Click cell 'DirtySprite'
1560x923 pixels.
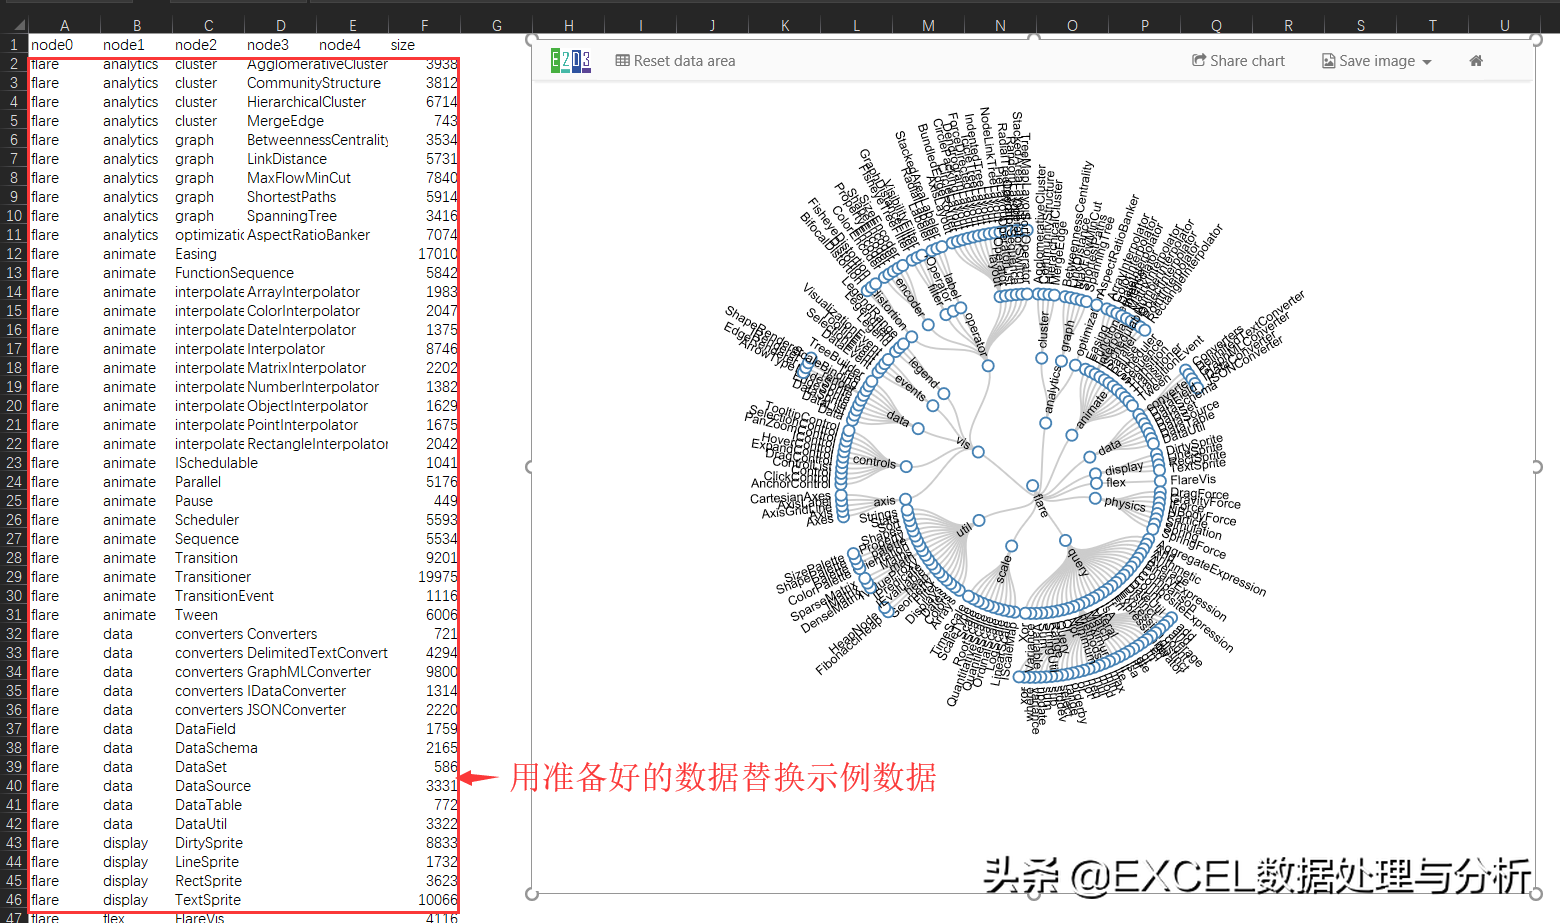coord(209,843)
